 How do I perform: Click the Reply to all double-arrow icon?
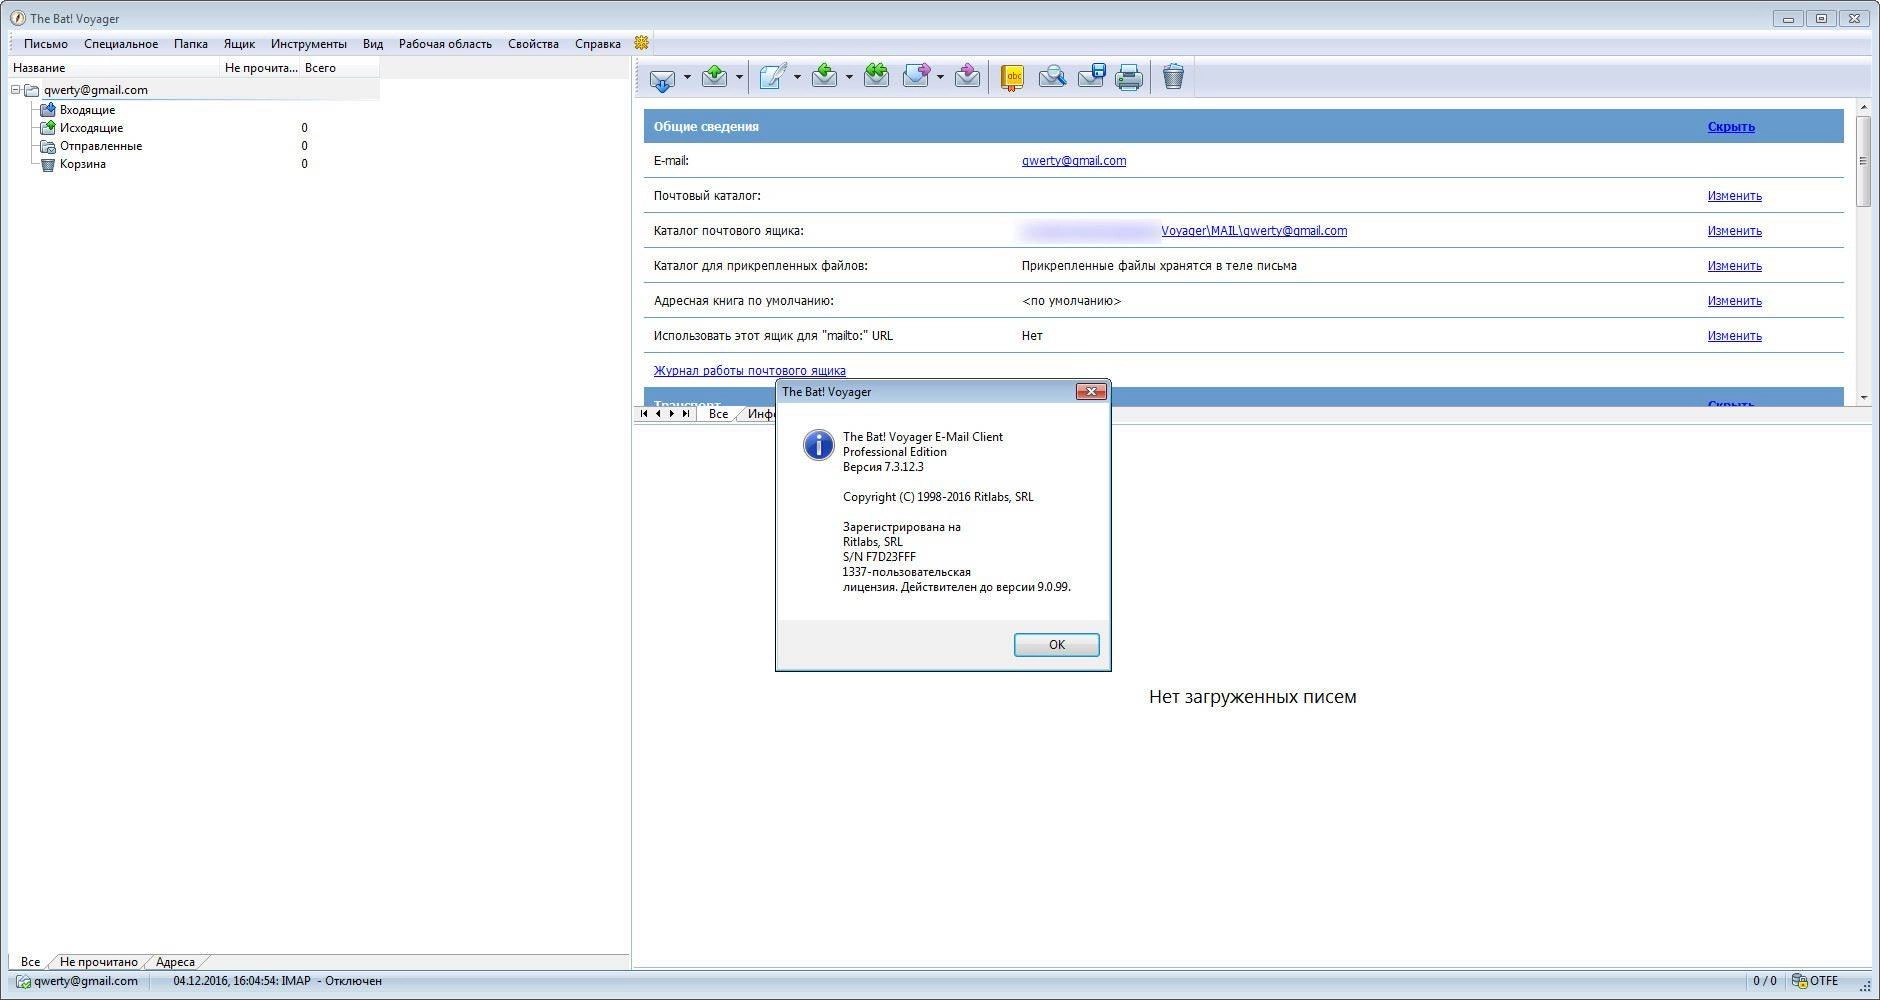(x=876, y=76)
